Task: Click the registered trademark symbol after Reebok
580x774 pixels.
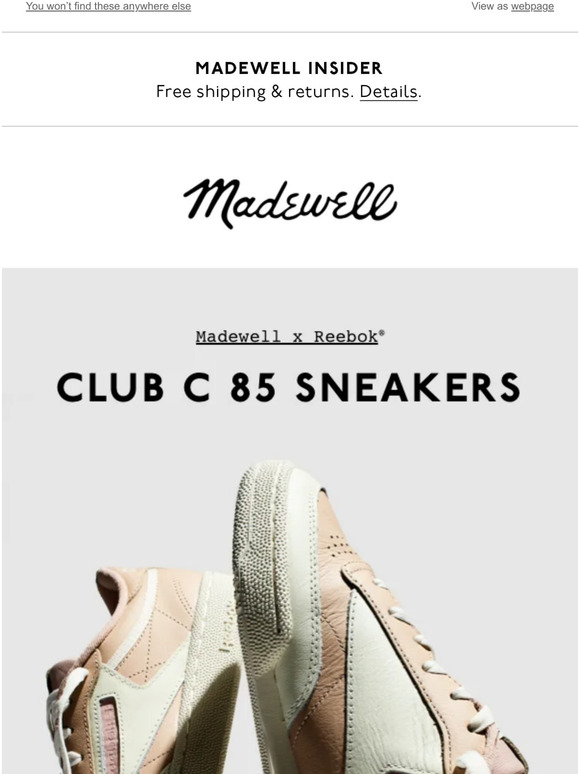Action: [382, 333]
